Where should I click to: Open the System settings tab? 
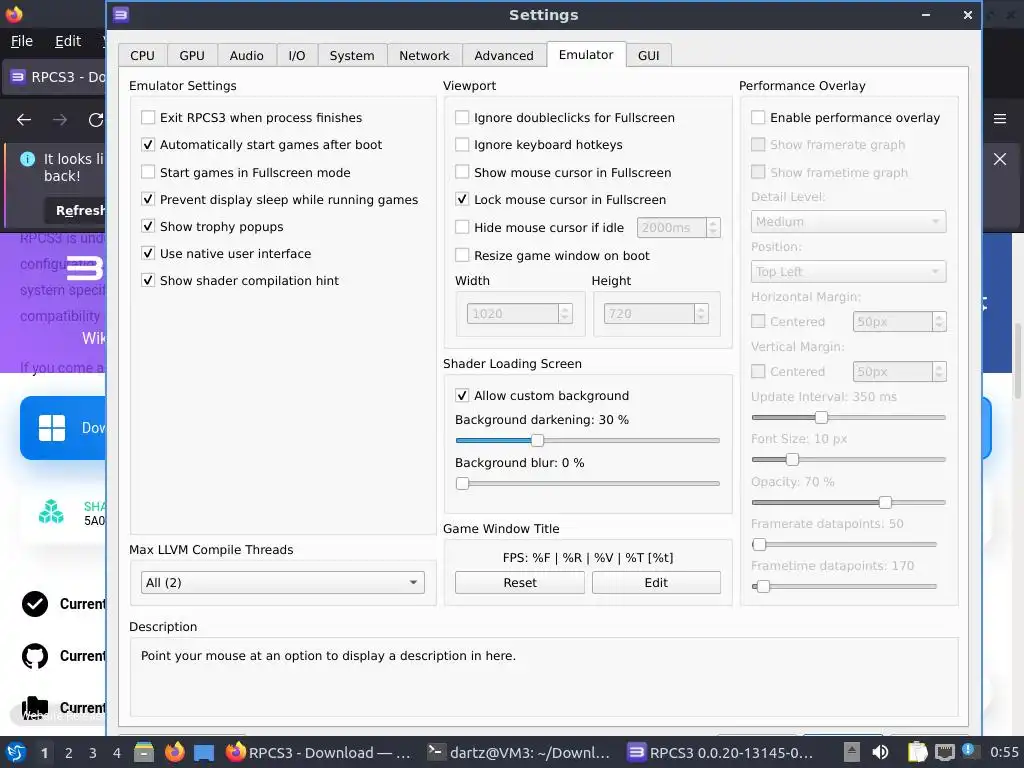352,56
